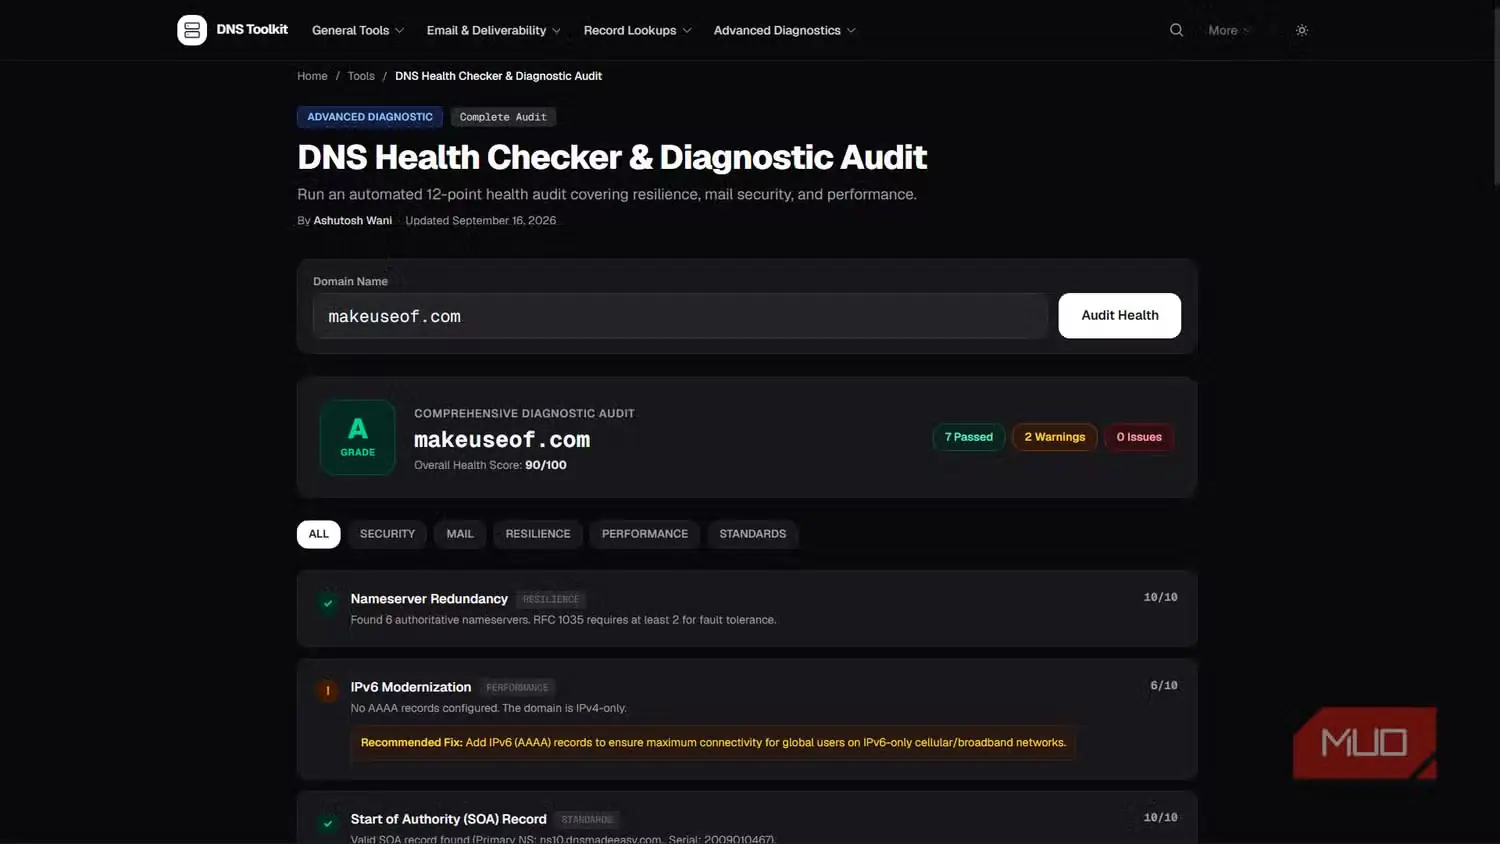Filter results by PERFORMANCE
Viewport: 1500px width, 844px height.
click(x=645, y=534)
